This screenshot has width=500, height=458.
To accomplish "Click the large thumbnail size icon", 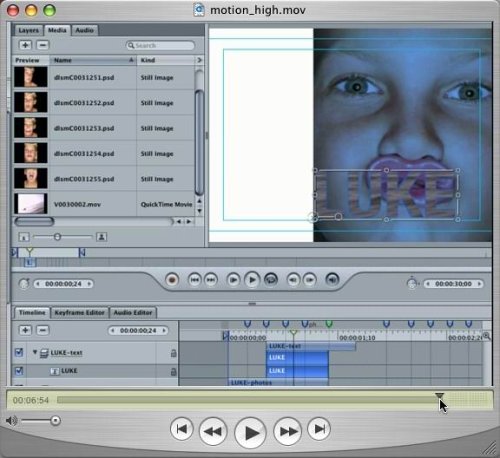I will [101, 237].
